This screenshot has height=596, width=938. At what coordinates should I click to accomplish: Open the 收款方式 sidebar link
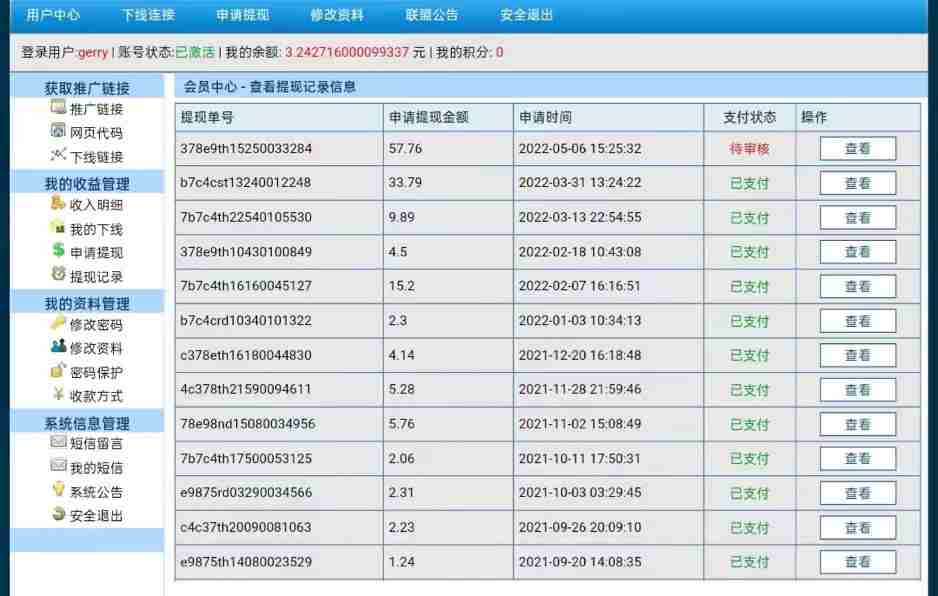click(x=96, y=396)
